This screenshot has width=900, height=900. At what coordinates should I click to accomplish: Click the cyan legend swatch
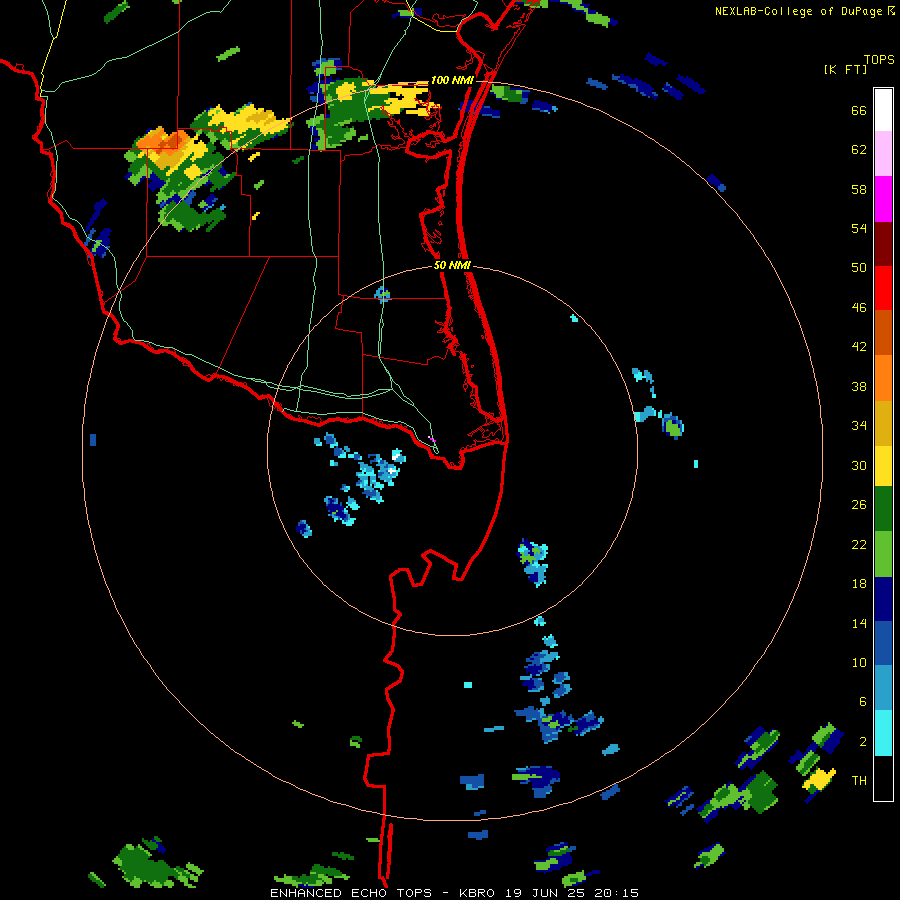[883, 733]
